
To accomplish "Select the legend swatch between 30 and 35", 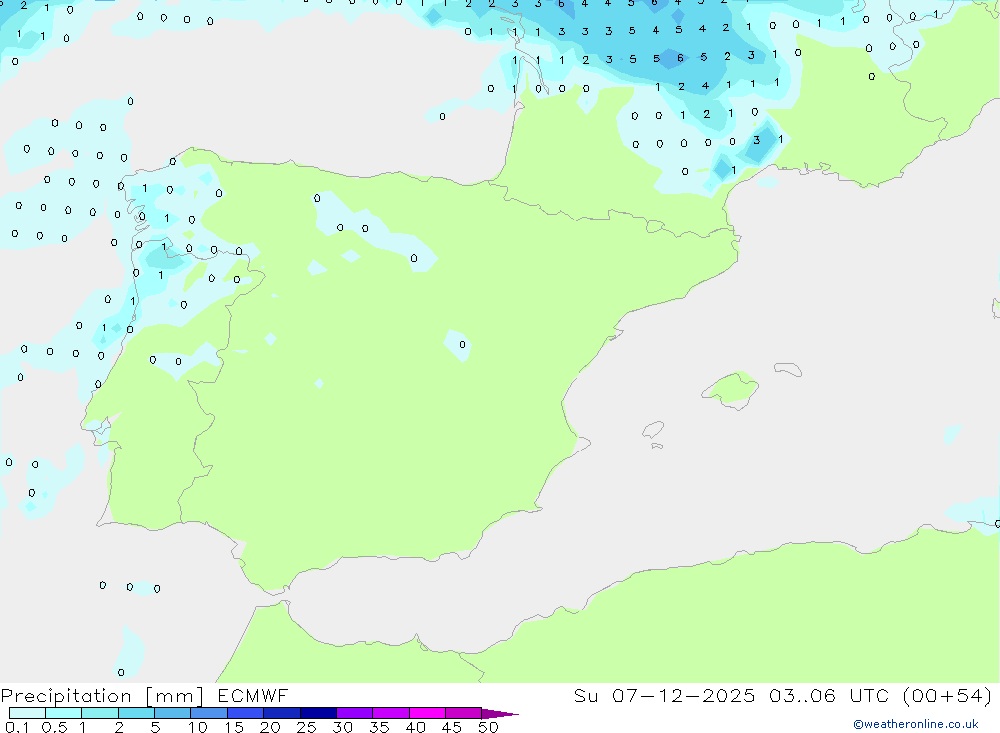I will (354, 713).
